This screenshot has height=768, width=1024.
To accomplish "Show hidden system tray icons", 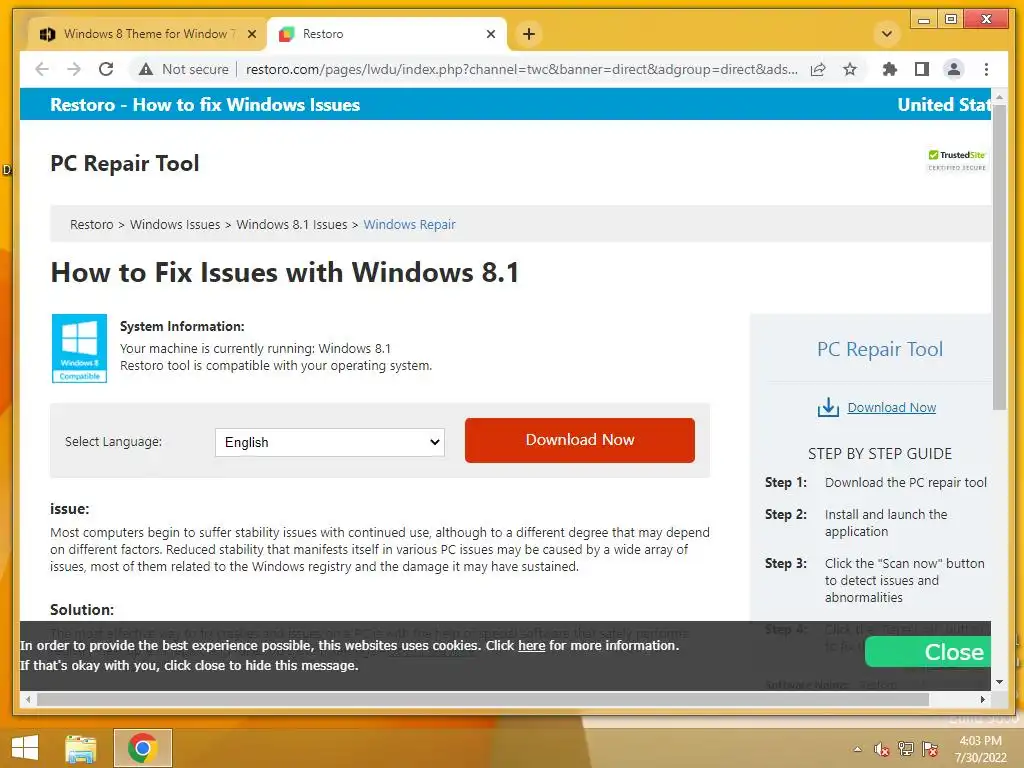I will (857, 749).
